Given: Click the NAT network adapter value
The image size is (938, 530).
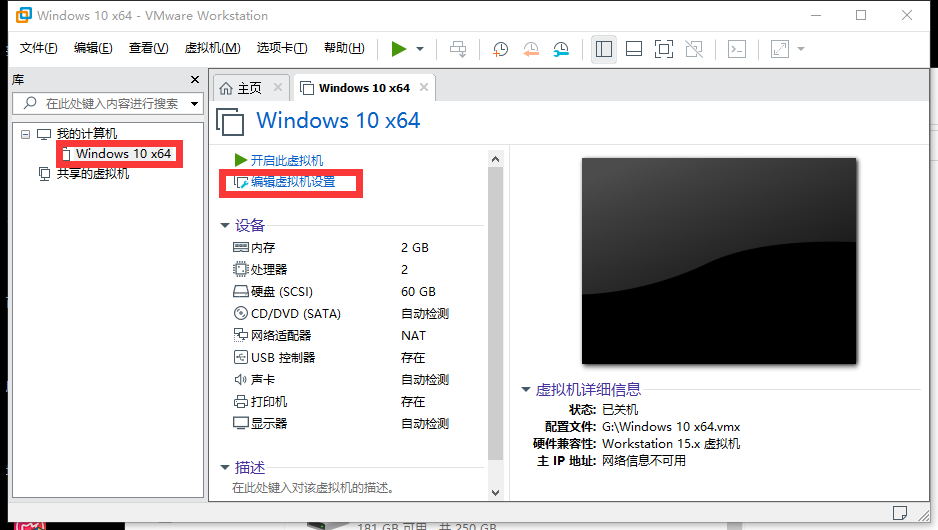Looking at the screenshot, I should (413, 336).
